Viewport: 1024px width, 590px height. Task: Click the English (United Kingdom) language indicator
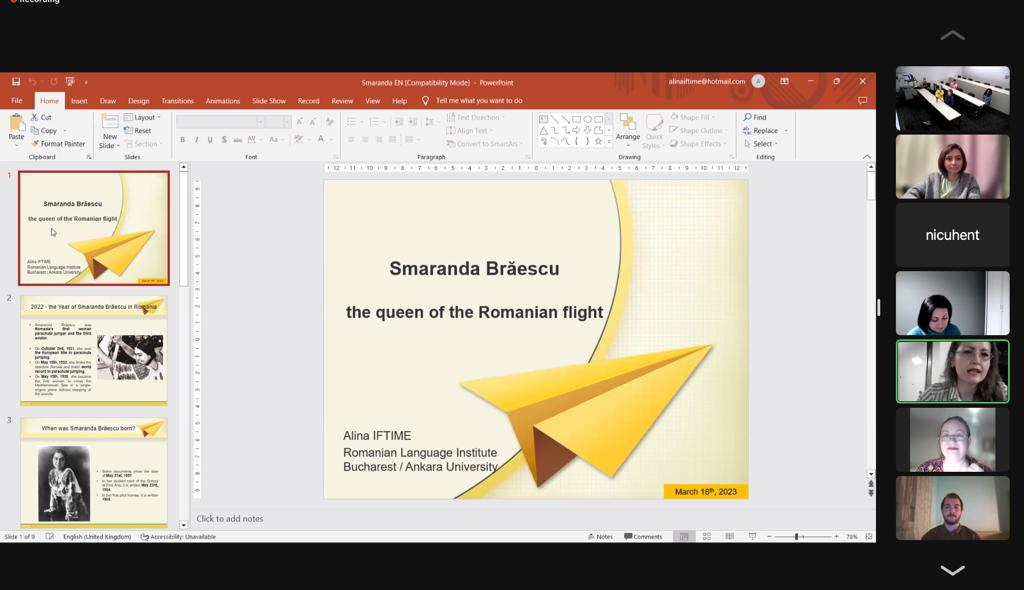[x=97, y=537]
